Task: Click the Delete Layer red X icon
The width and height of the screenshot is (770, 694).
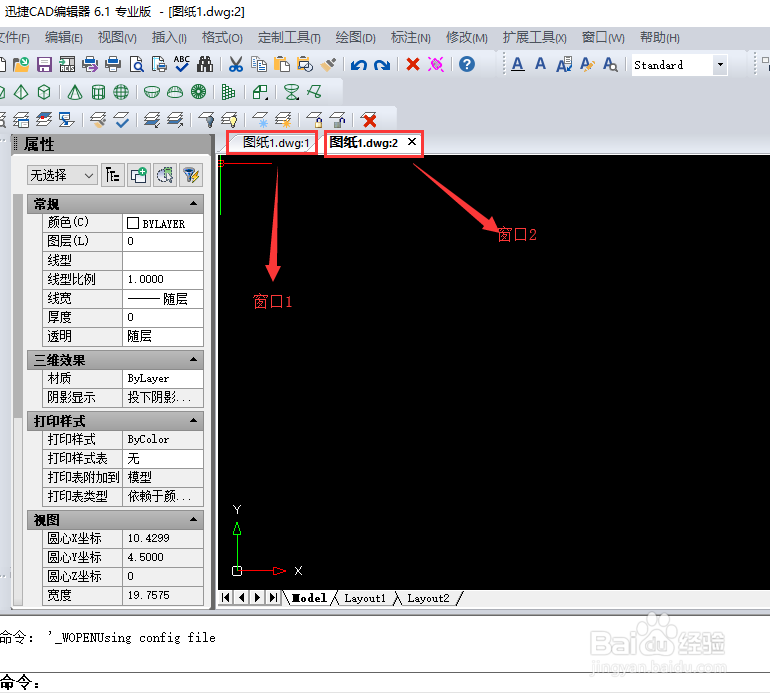Action: [369, 120]
